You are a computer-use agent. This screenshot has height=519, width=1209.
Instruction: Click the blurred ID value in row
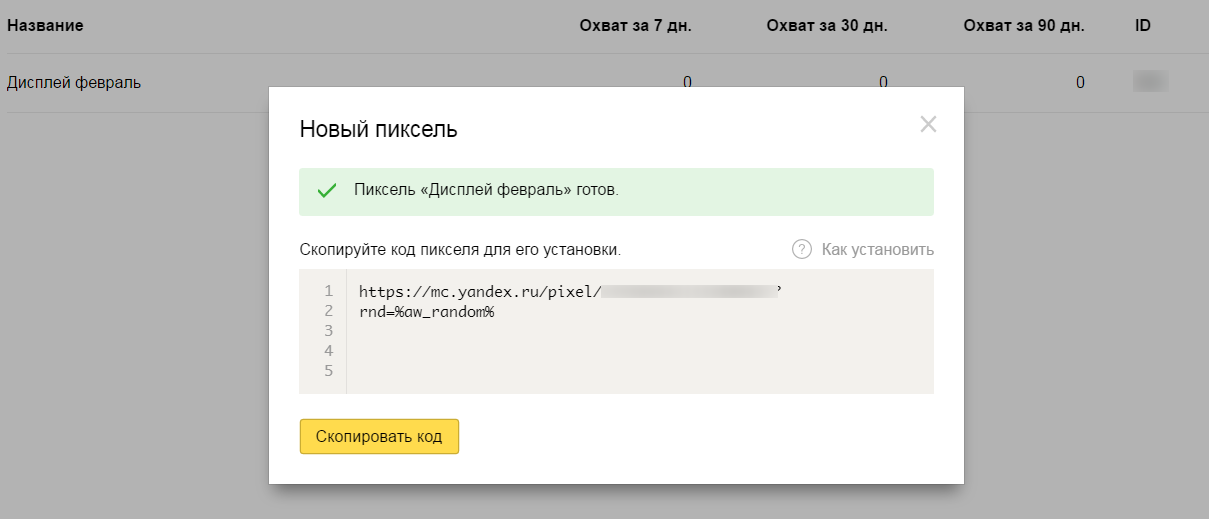(1150, 82)
